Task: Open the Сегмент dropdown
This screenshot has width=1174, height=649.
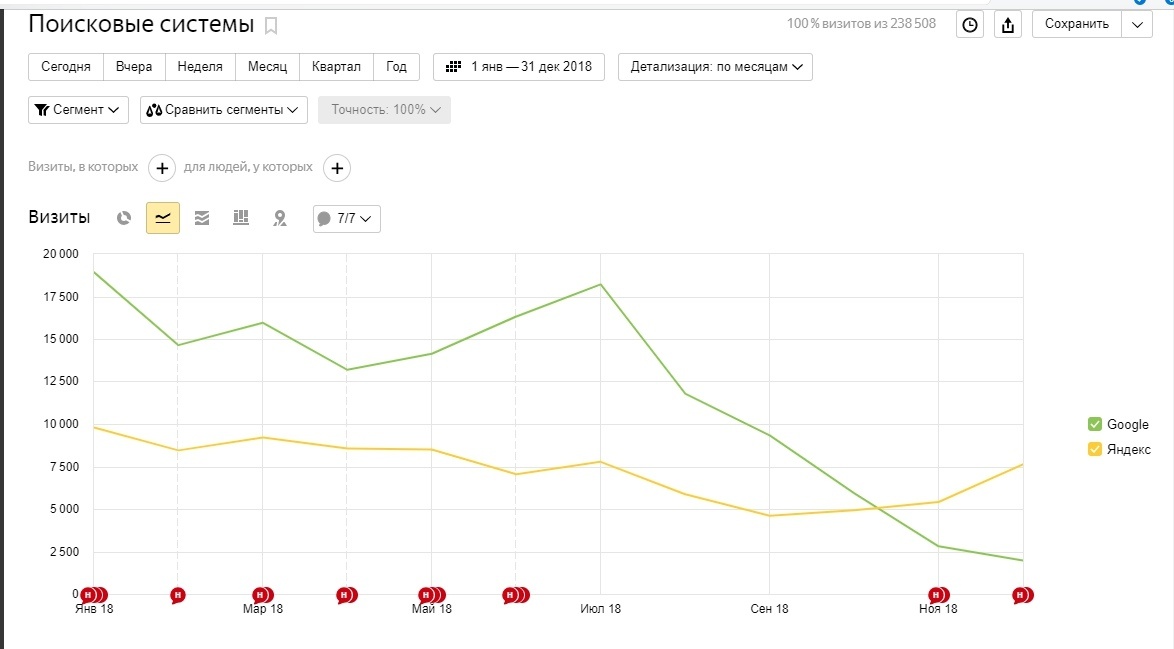Action: point(78,110)
